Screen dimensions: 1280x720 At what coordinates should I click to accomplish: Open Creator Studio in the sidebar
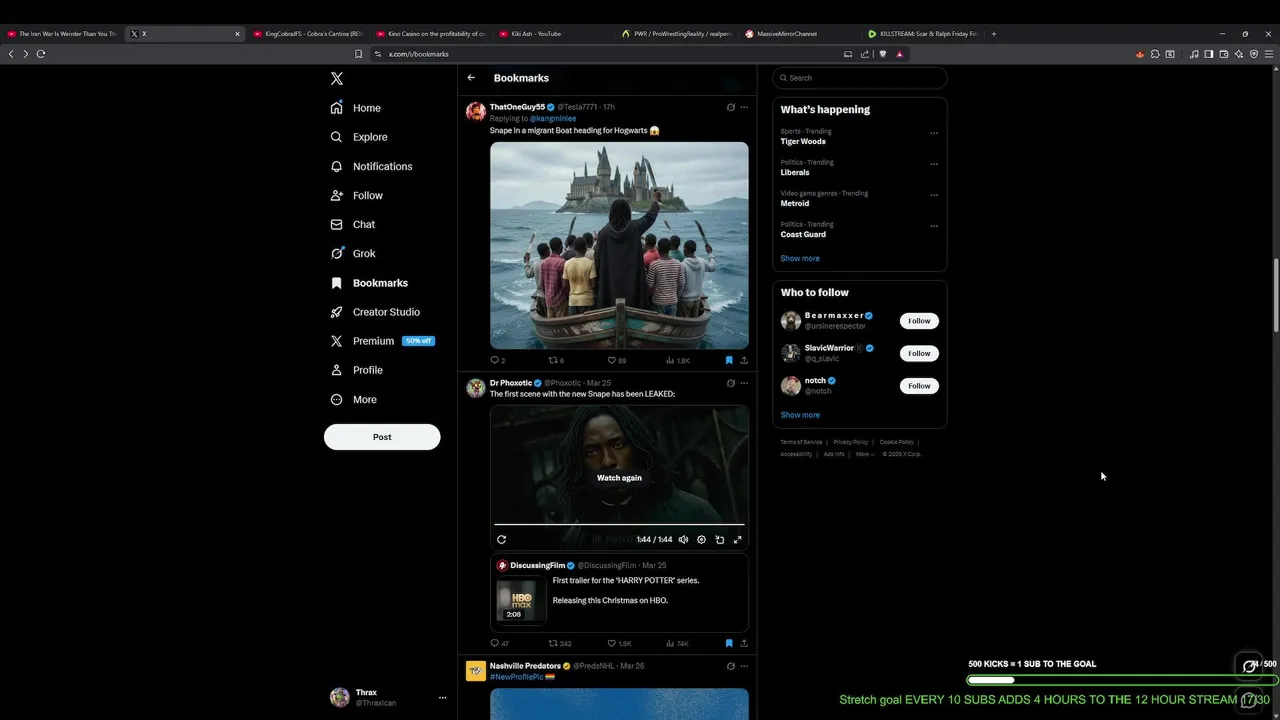tap(375, 312)
